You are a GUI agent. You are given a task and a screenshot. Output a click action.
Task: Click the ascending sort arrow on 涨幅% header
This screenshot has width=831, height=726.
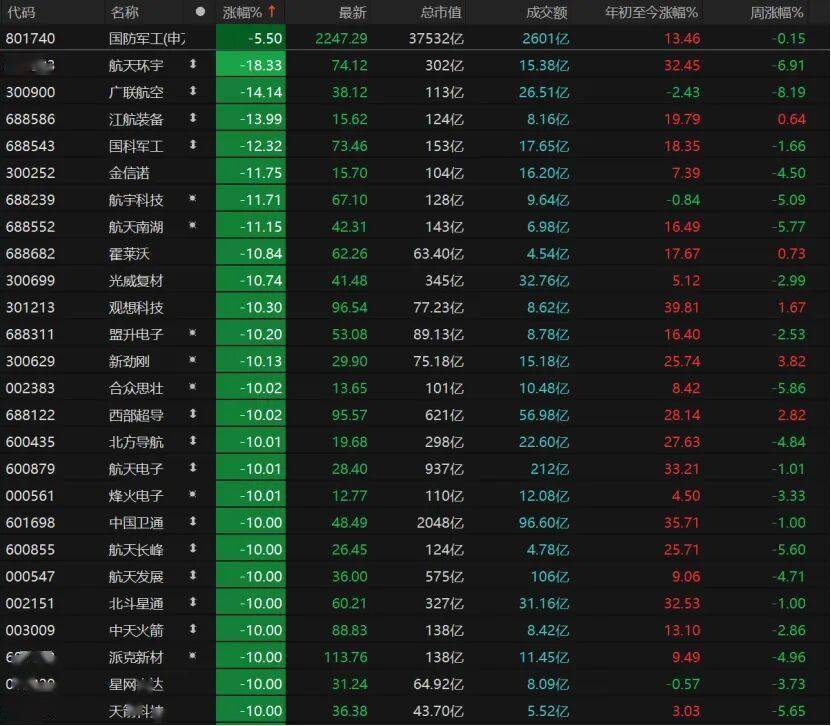click(272, 12)
